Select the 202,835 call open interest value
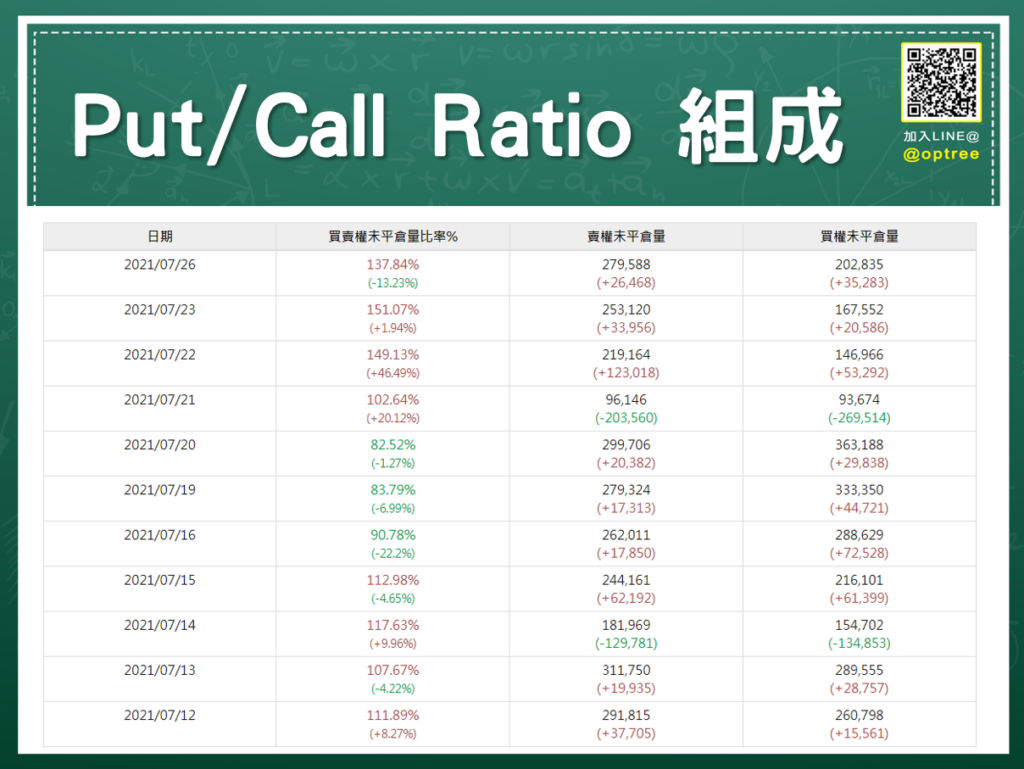 coord(858,264)
